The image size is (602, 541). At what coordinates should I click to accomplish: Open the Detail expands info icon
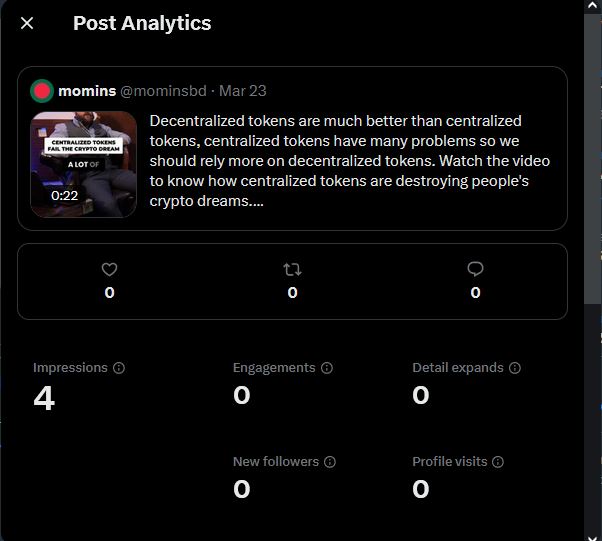click(515, 368)
